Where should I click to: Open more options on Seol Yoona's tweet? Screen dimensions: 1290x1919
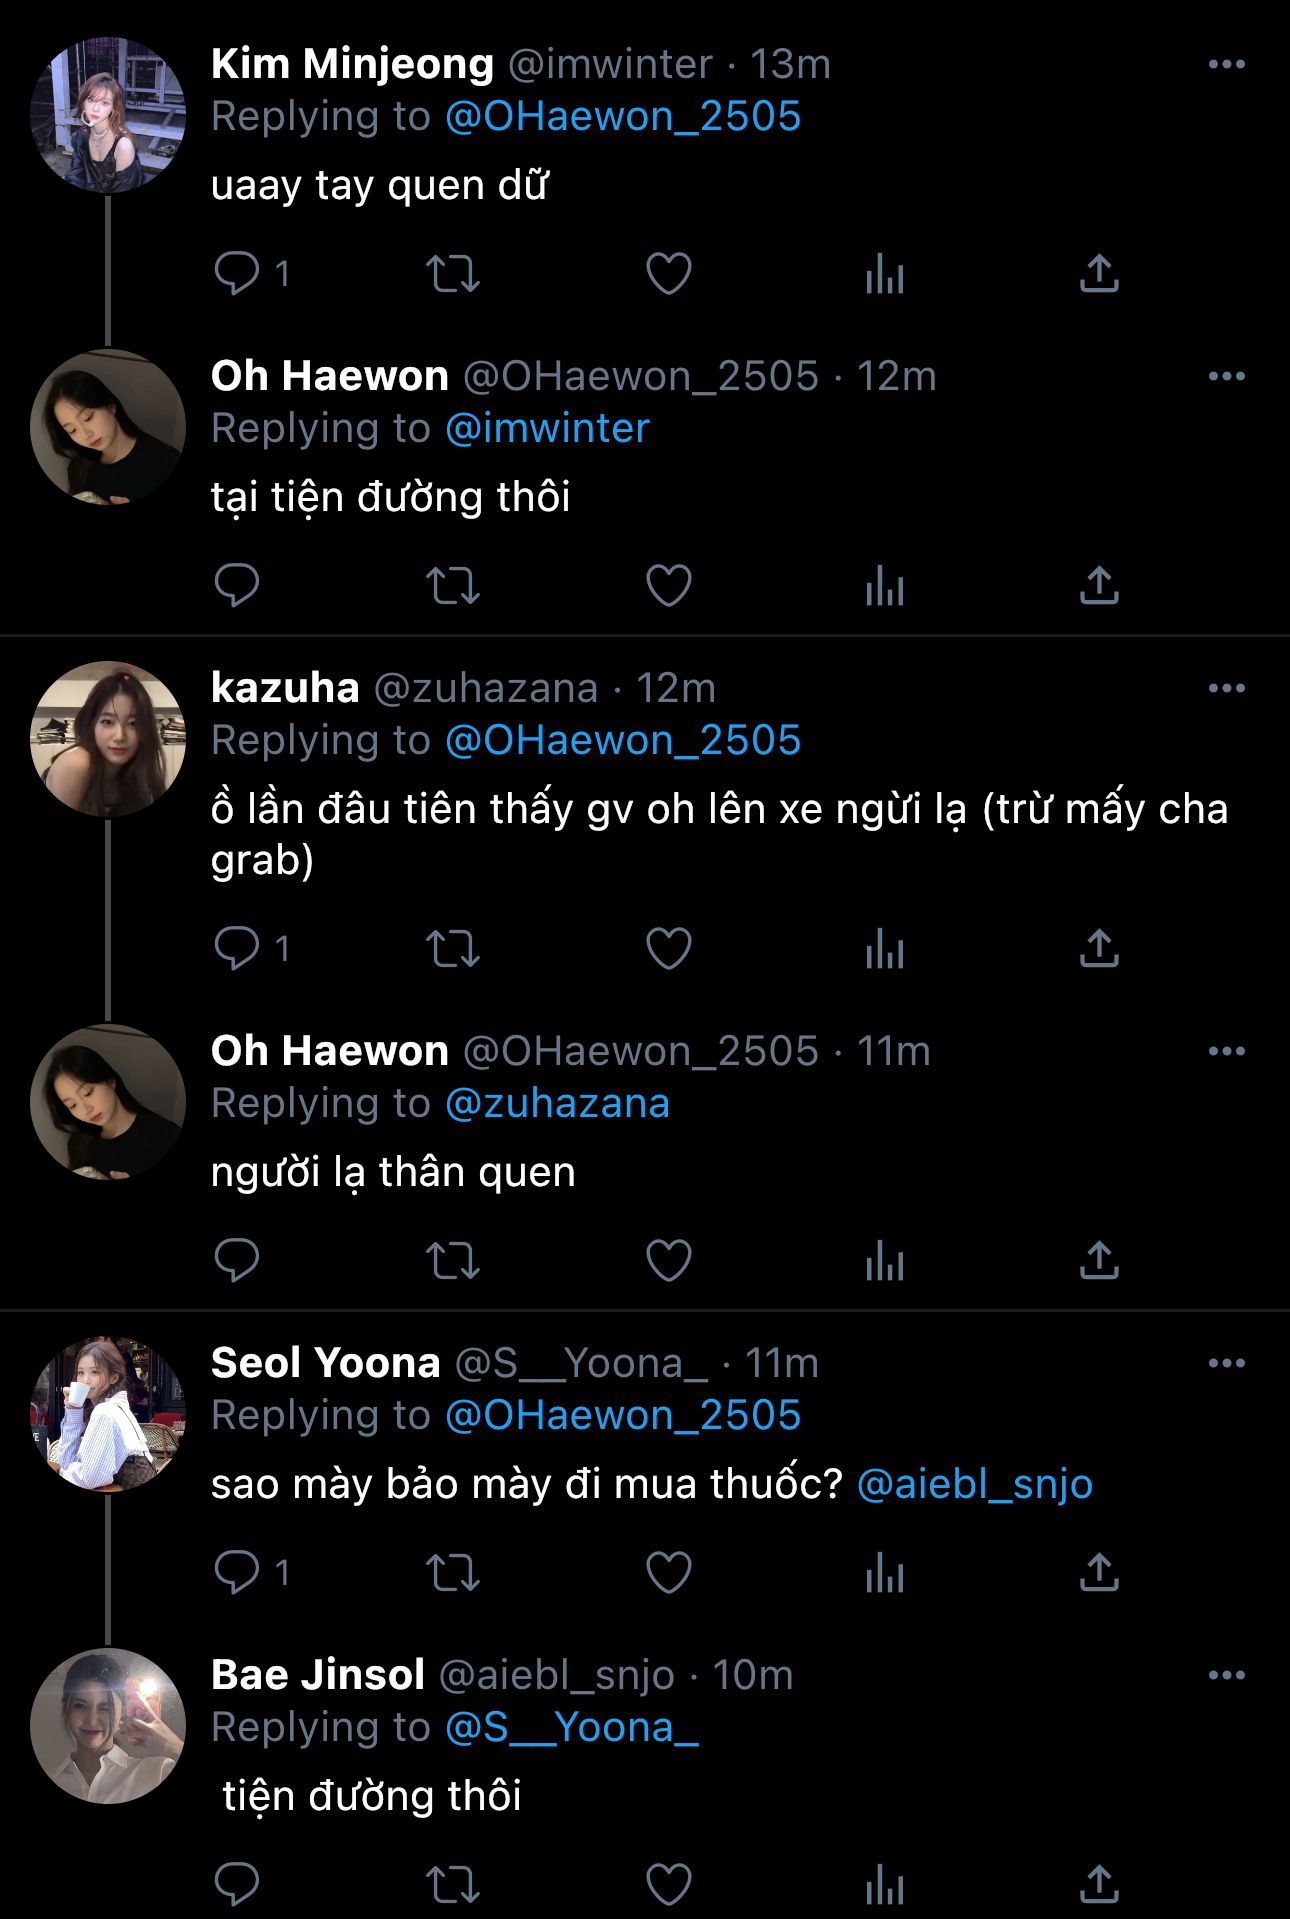1226,1363
